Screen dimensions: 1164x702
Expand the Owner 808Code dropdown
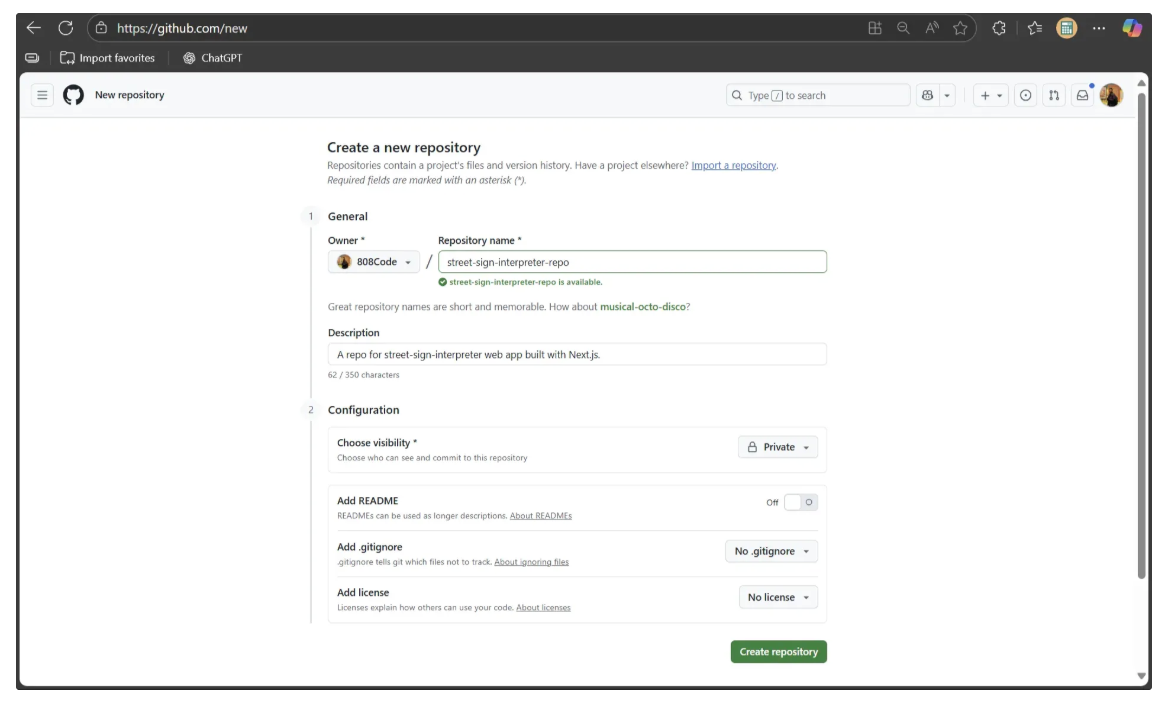(373, 262)
